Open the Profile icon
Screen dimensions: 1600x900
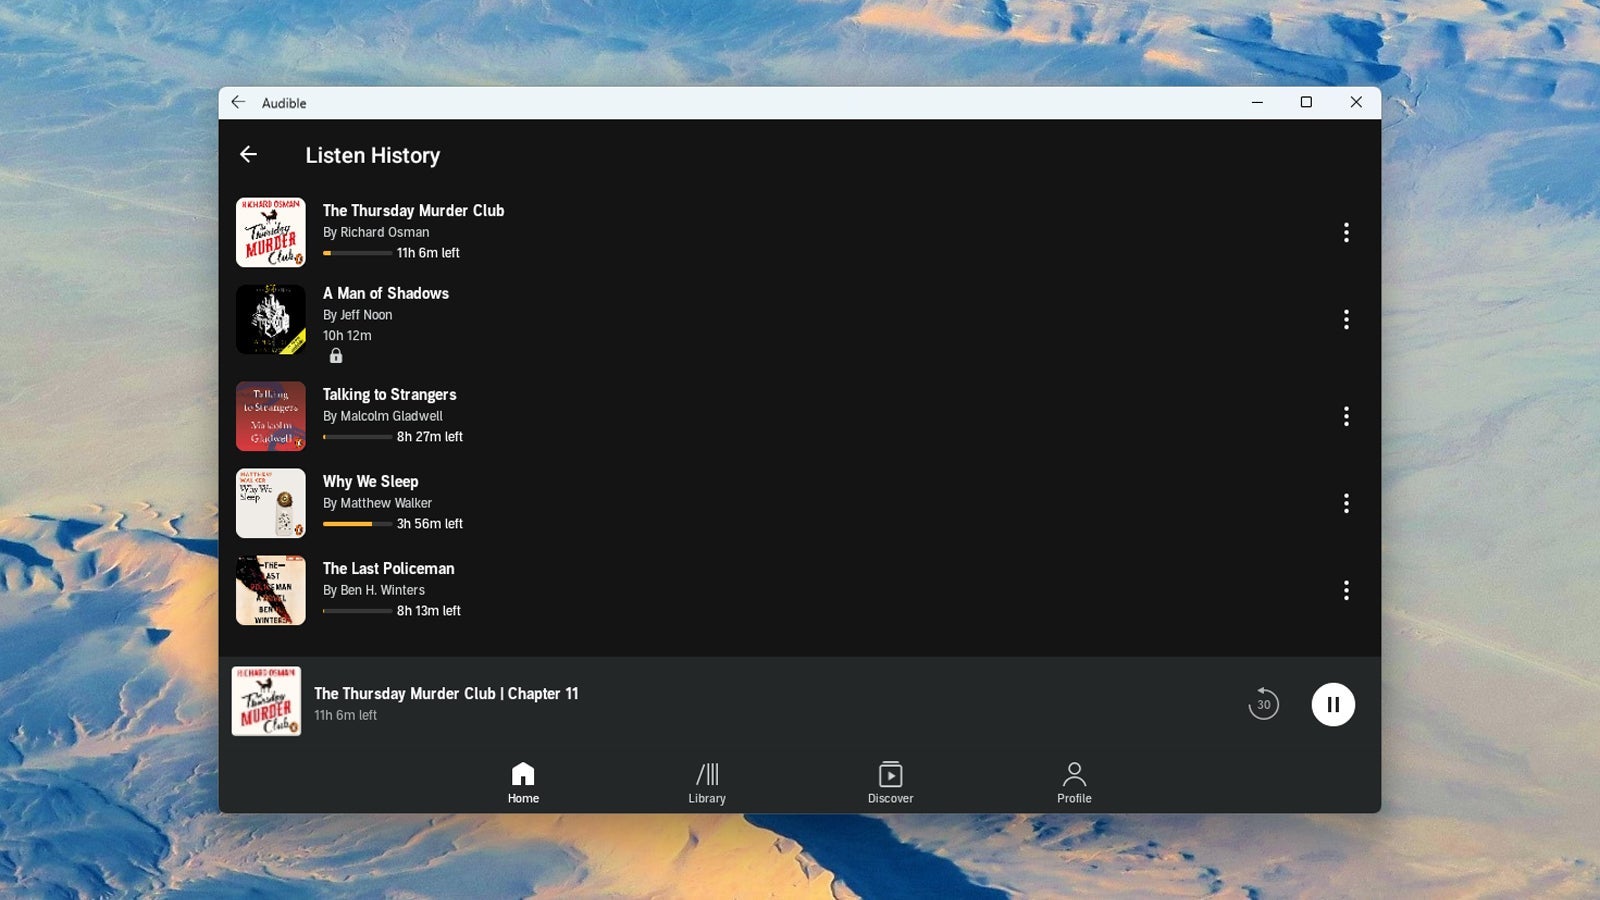point(1074,772)
